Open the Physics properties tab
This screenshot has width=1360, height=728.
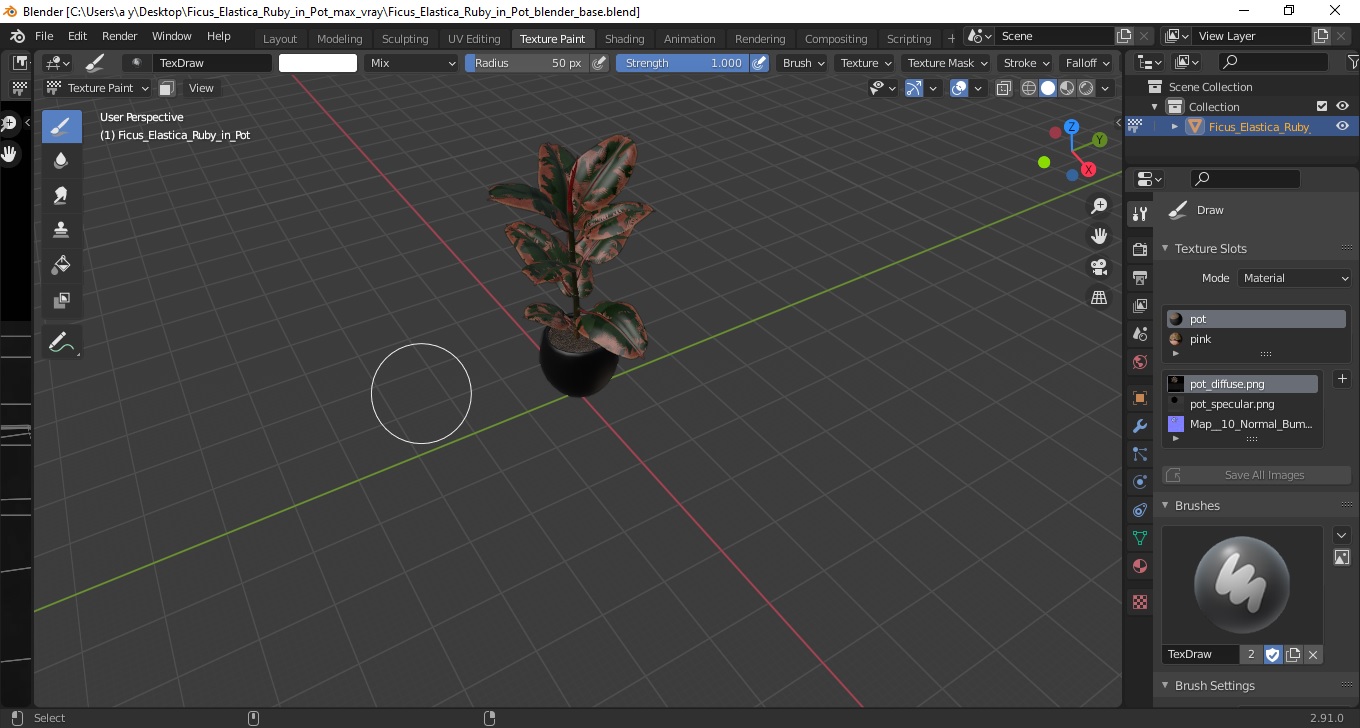click(x=1139, y=482)
